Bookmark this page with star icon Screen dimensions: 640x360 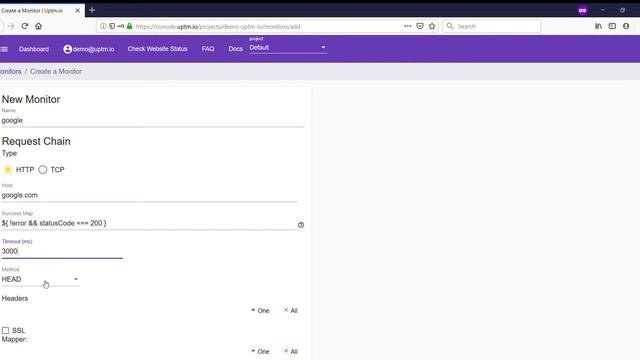pyautogui.click(x=432, y=26)
